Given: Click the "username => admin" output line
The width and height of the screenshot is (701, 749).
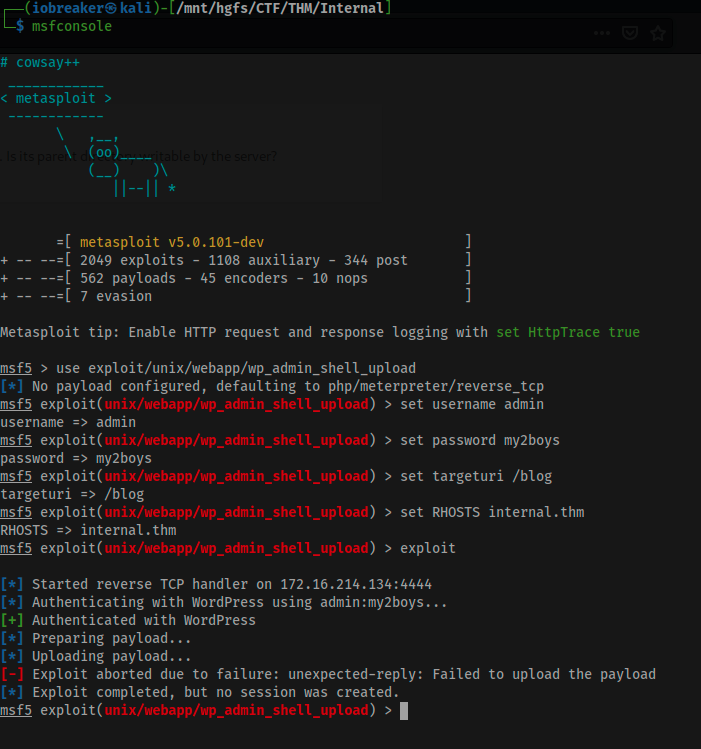Looking at the screenshot, I should [68, 423].
